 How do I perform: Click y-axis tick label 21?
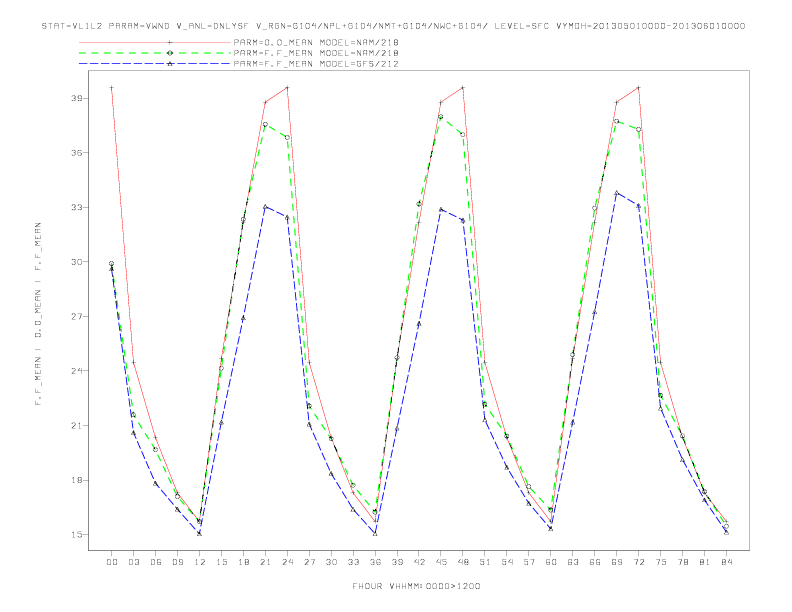coord(77,426)
